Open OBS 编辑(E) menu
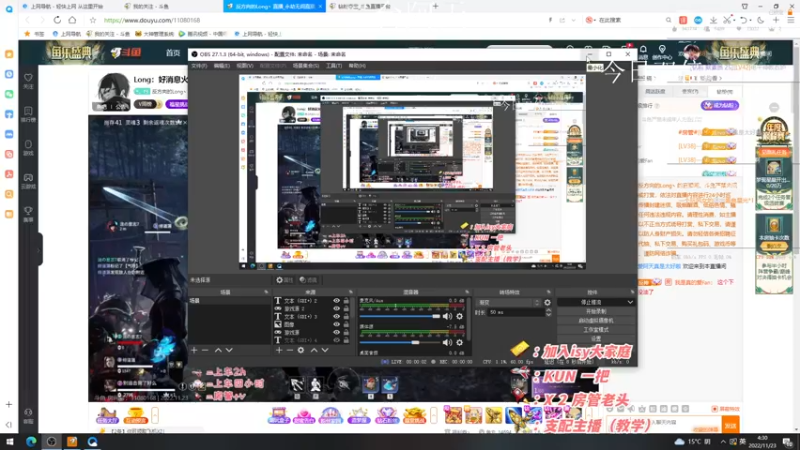Viewport: 800px width, 450px height. pyautogui.click(x=221, y=66)
